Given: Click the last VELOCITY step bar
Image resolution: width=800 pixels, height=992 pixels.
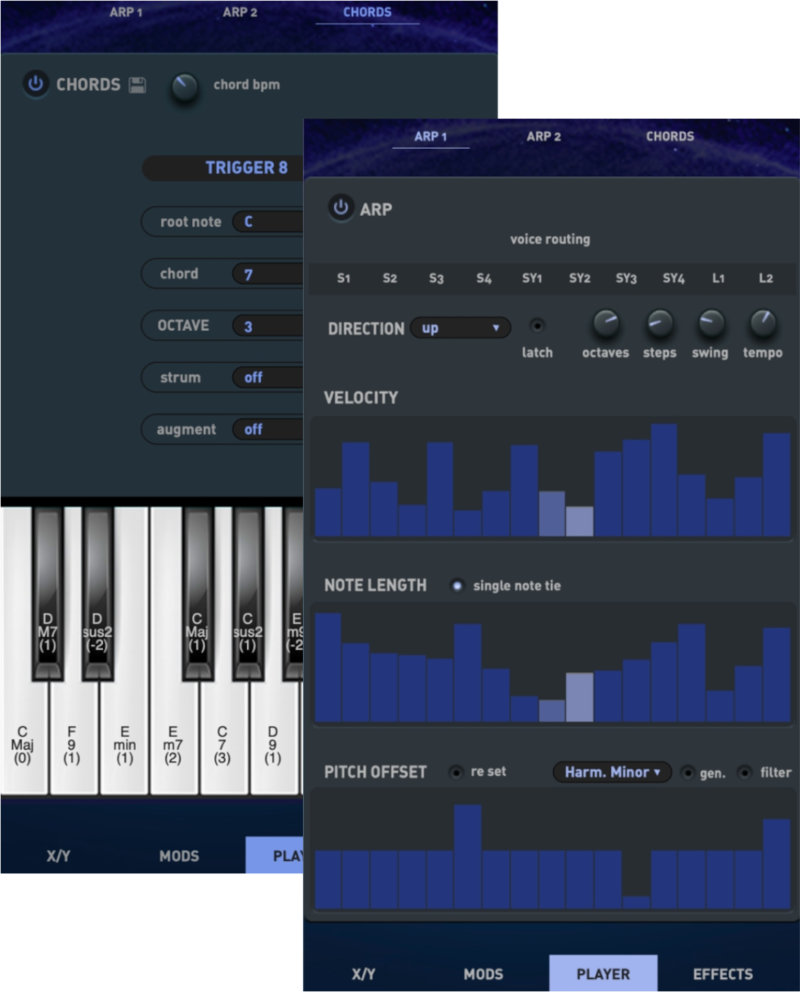Looking at the screenshot, I should click(777, 485).
